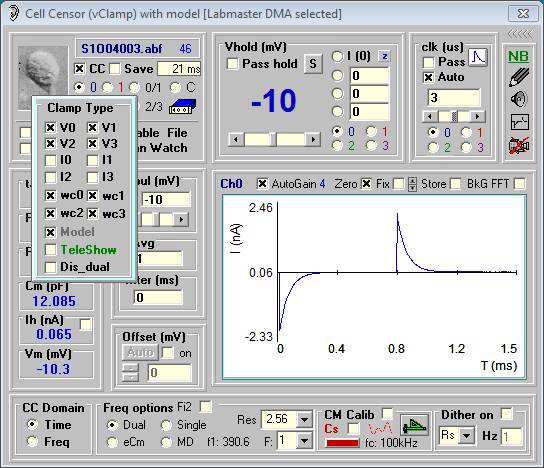The image size is (544, 468).
Task: Select the C radio button
Action: [x=175, y=87]
